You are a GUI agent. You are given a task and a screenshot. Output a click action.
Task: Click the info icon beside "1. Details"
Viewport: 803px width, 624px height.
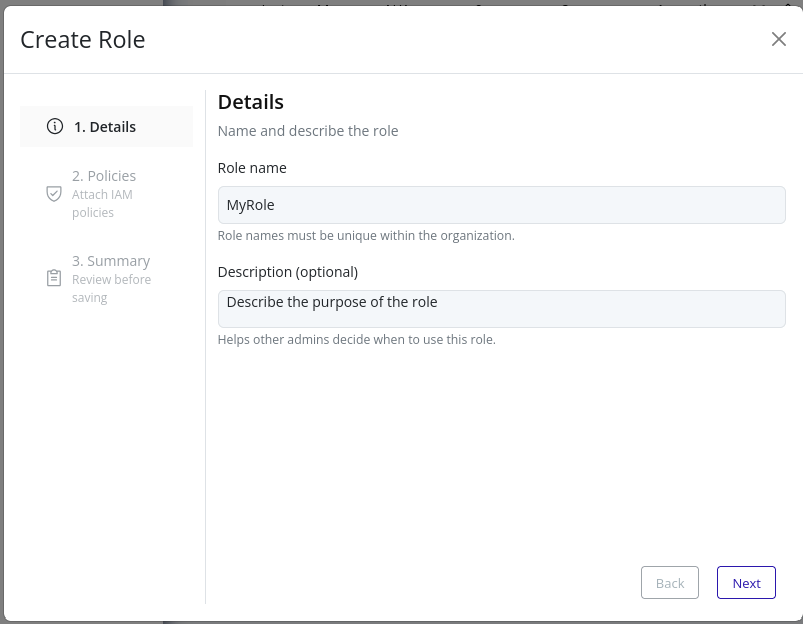53,126
